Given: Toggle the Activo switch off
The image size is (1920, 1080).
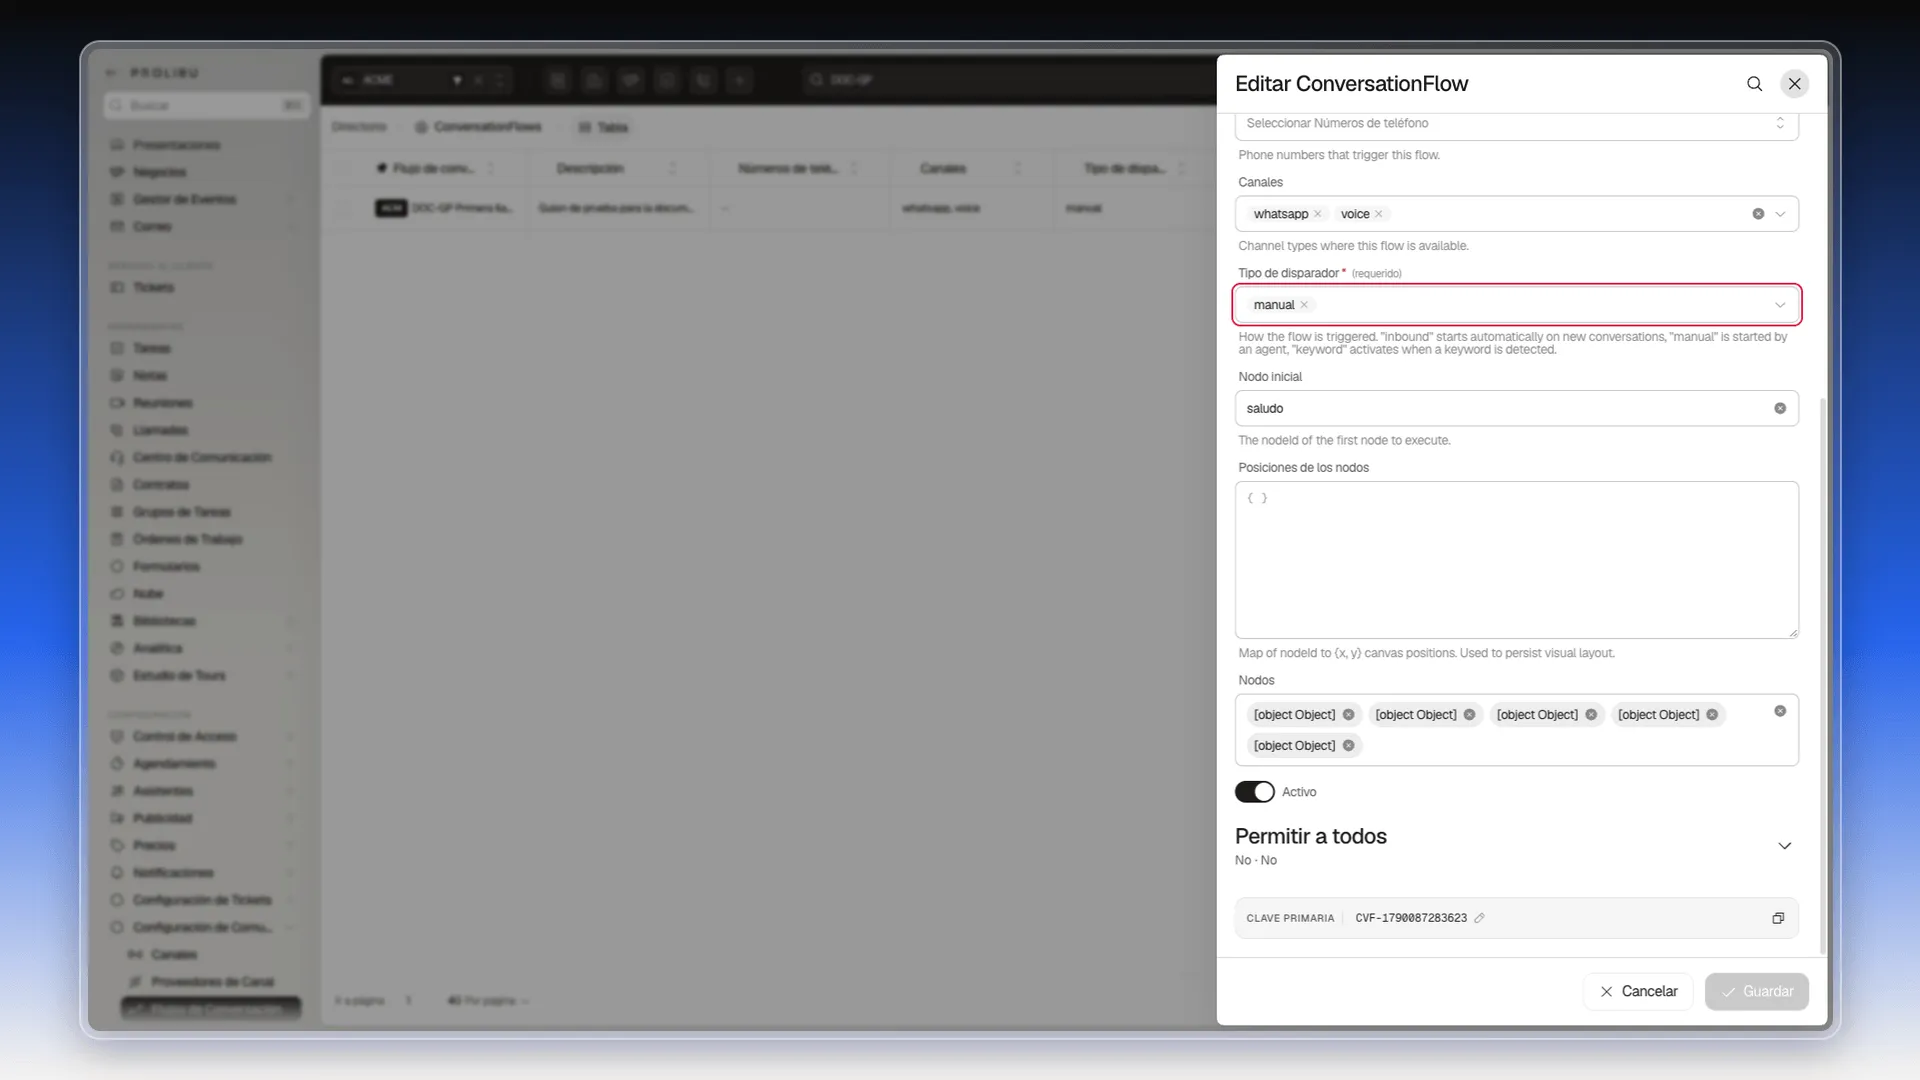Looking at the screenshot, I should coord(1254,792).
